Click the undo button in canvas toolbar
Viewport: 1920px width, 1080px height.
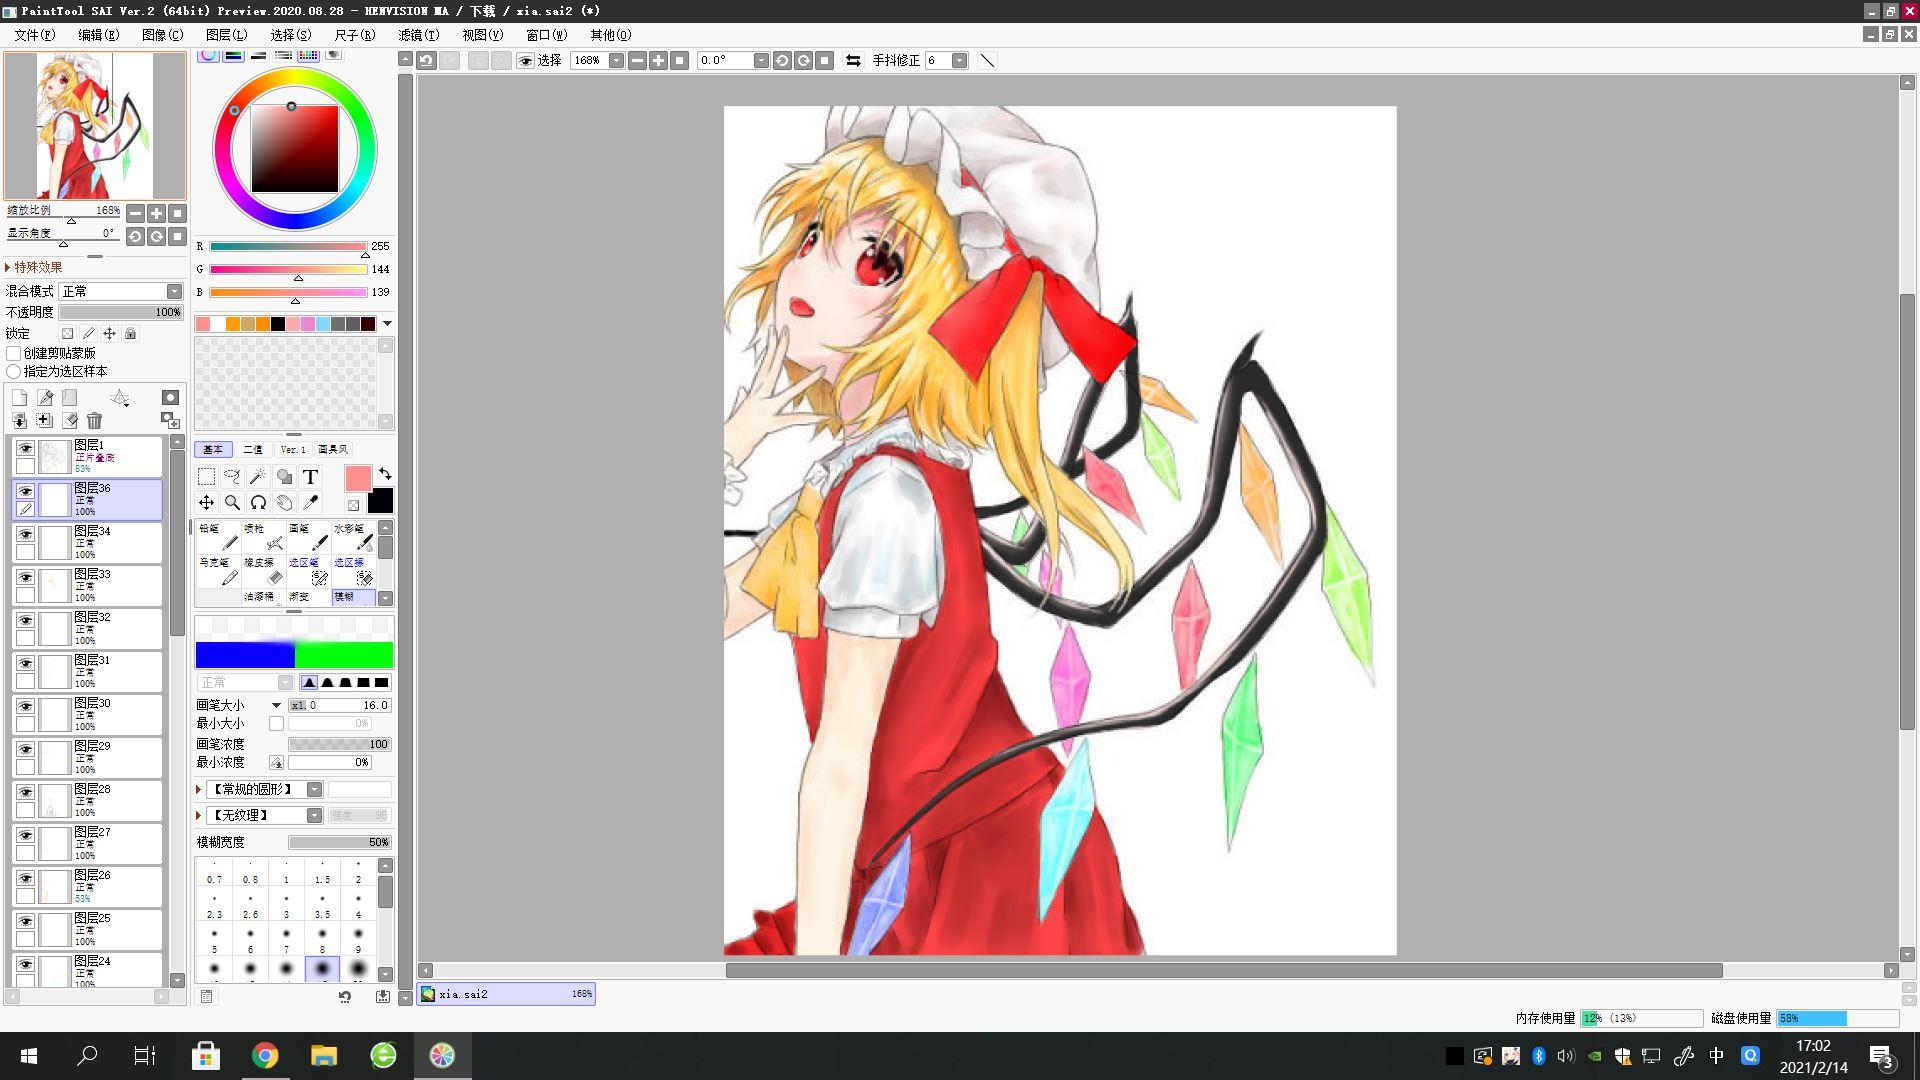point(427,61)
